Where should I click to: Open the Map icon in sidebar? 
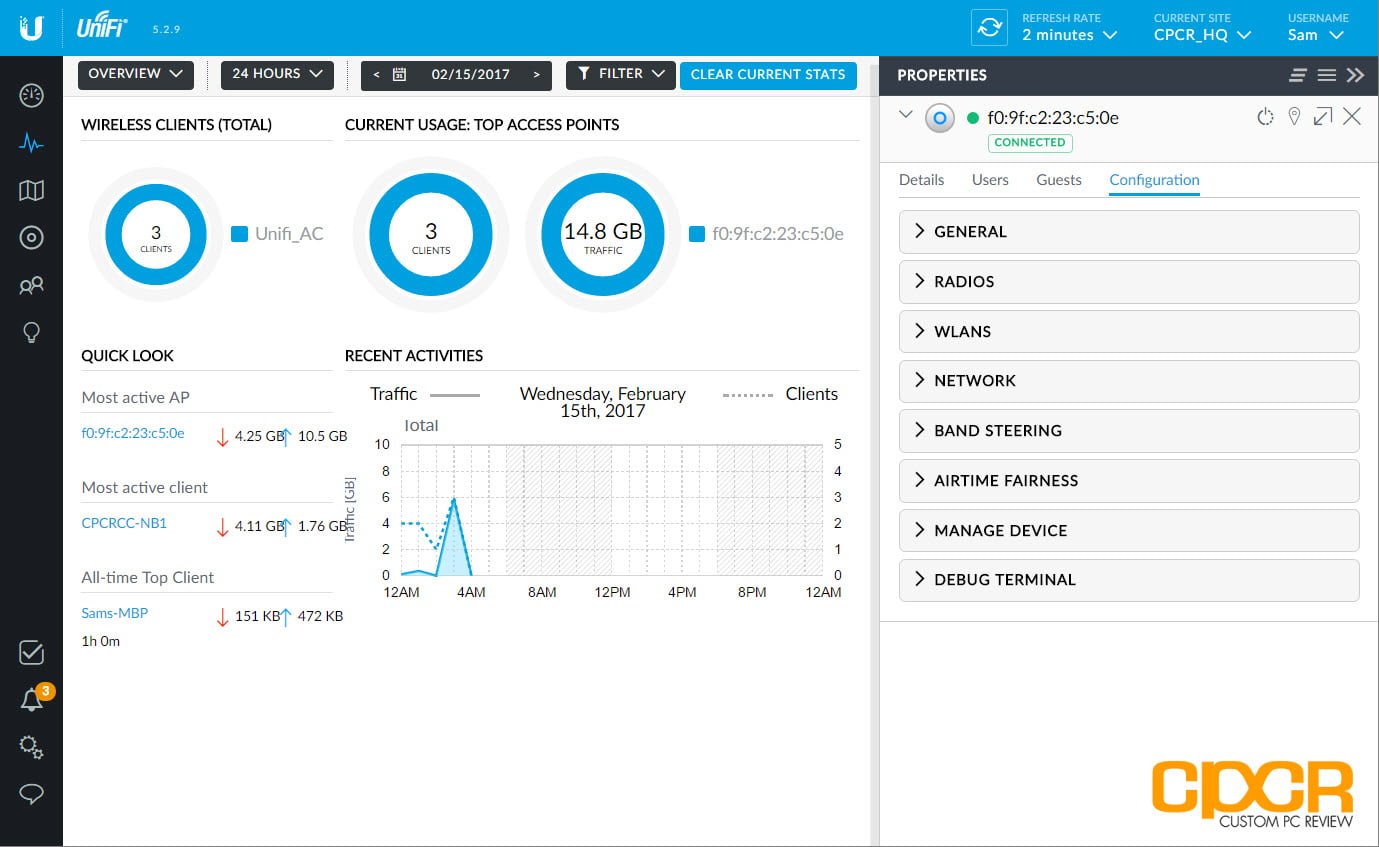click(x=31, y=190)
